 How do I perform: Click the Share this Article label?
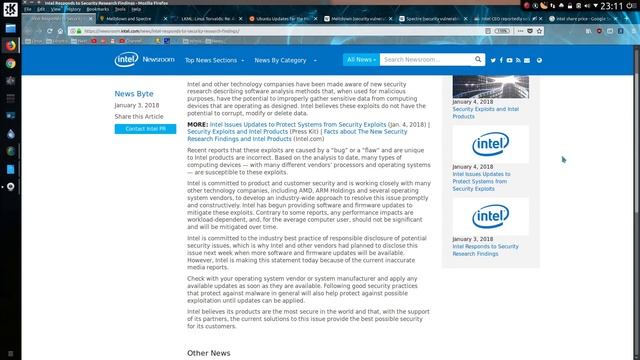(x=139, y=116)
